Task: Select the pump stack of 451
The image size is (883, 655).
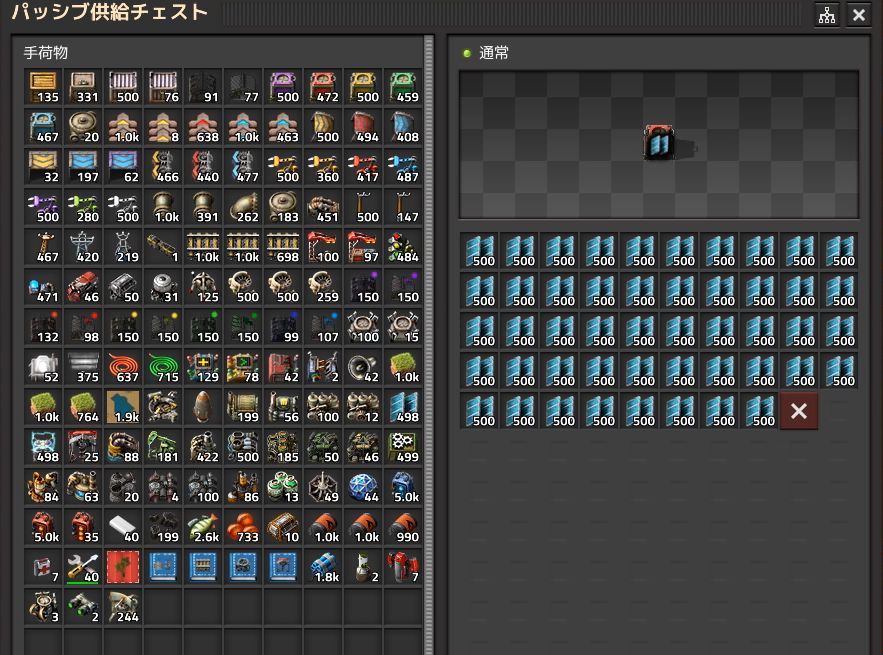Action: click(323, 207)
